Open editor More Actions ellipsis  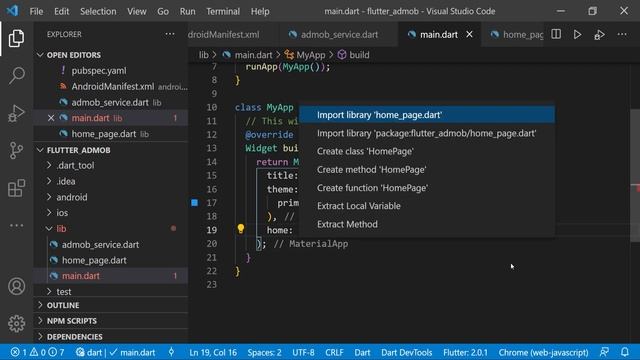(x=622, y=34)
